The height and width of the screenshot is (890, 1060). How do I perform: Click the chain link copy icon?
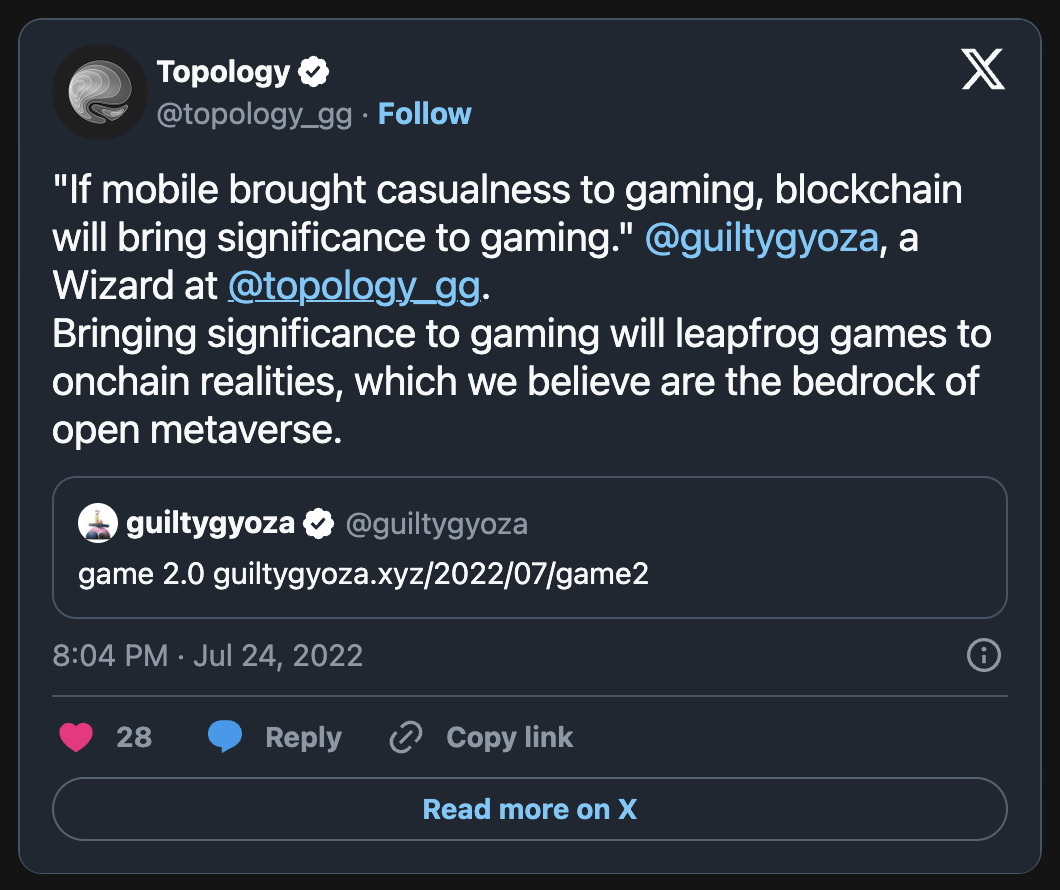406,738
